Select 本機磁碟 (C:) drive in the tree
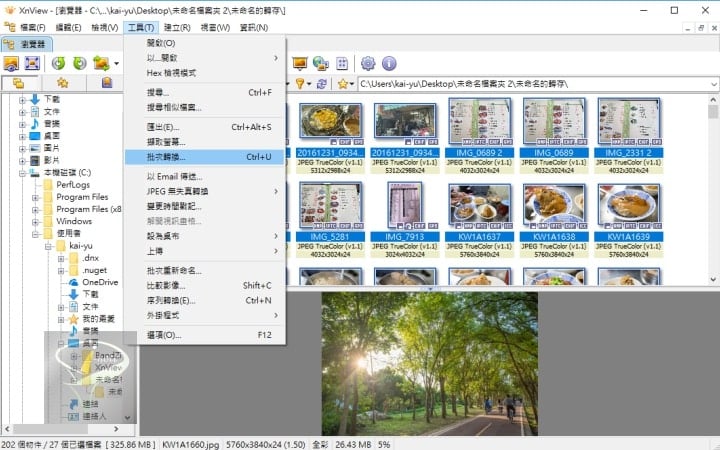720x450 pixels. (x=60, y=173)
